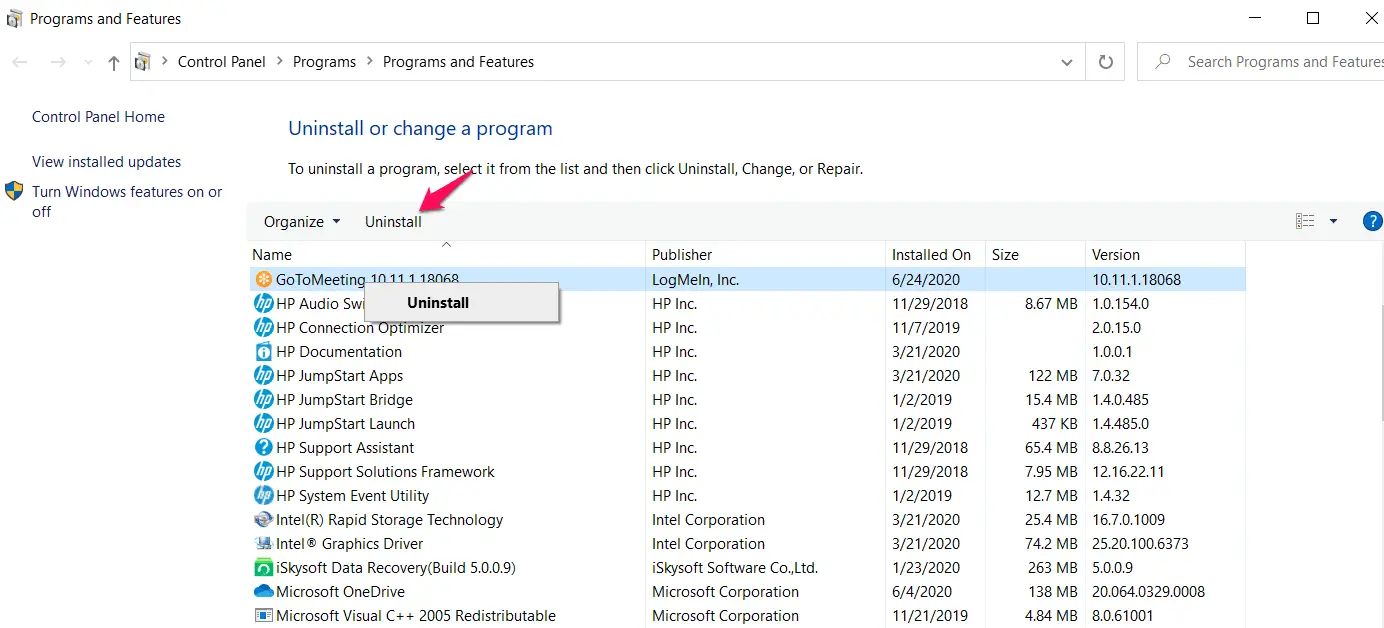The height and width of the screenshot is (628, 1384).
Task: Sort list by Version column header
Action: coord(1166,254)
